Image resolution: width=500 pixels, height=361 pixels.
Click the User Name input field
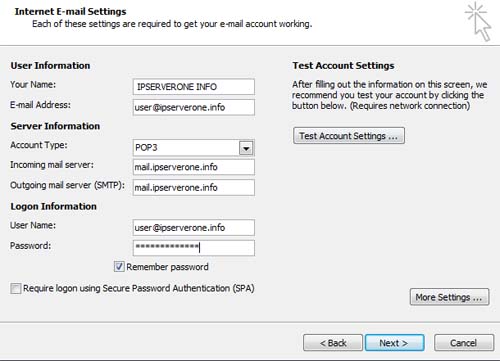coord(194,228)
